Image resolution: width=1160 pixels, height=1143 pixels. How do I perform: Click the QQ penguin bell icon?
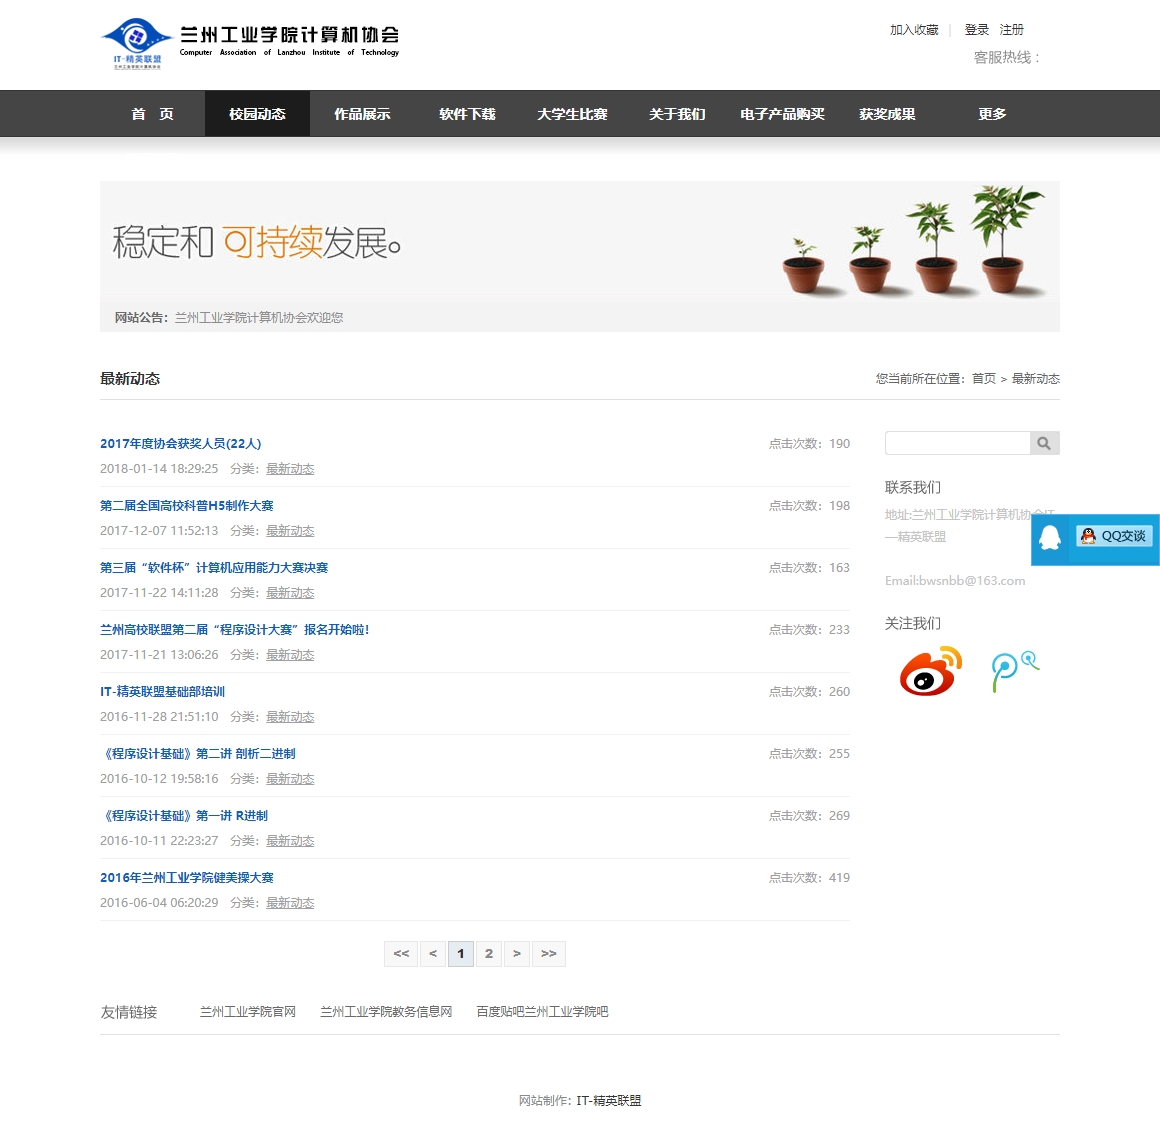(1050, 538)
